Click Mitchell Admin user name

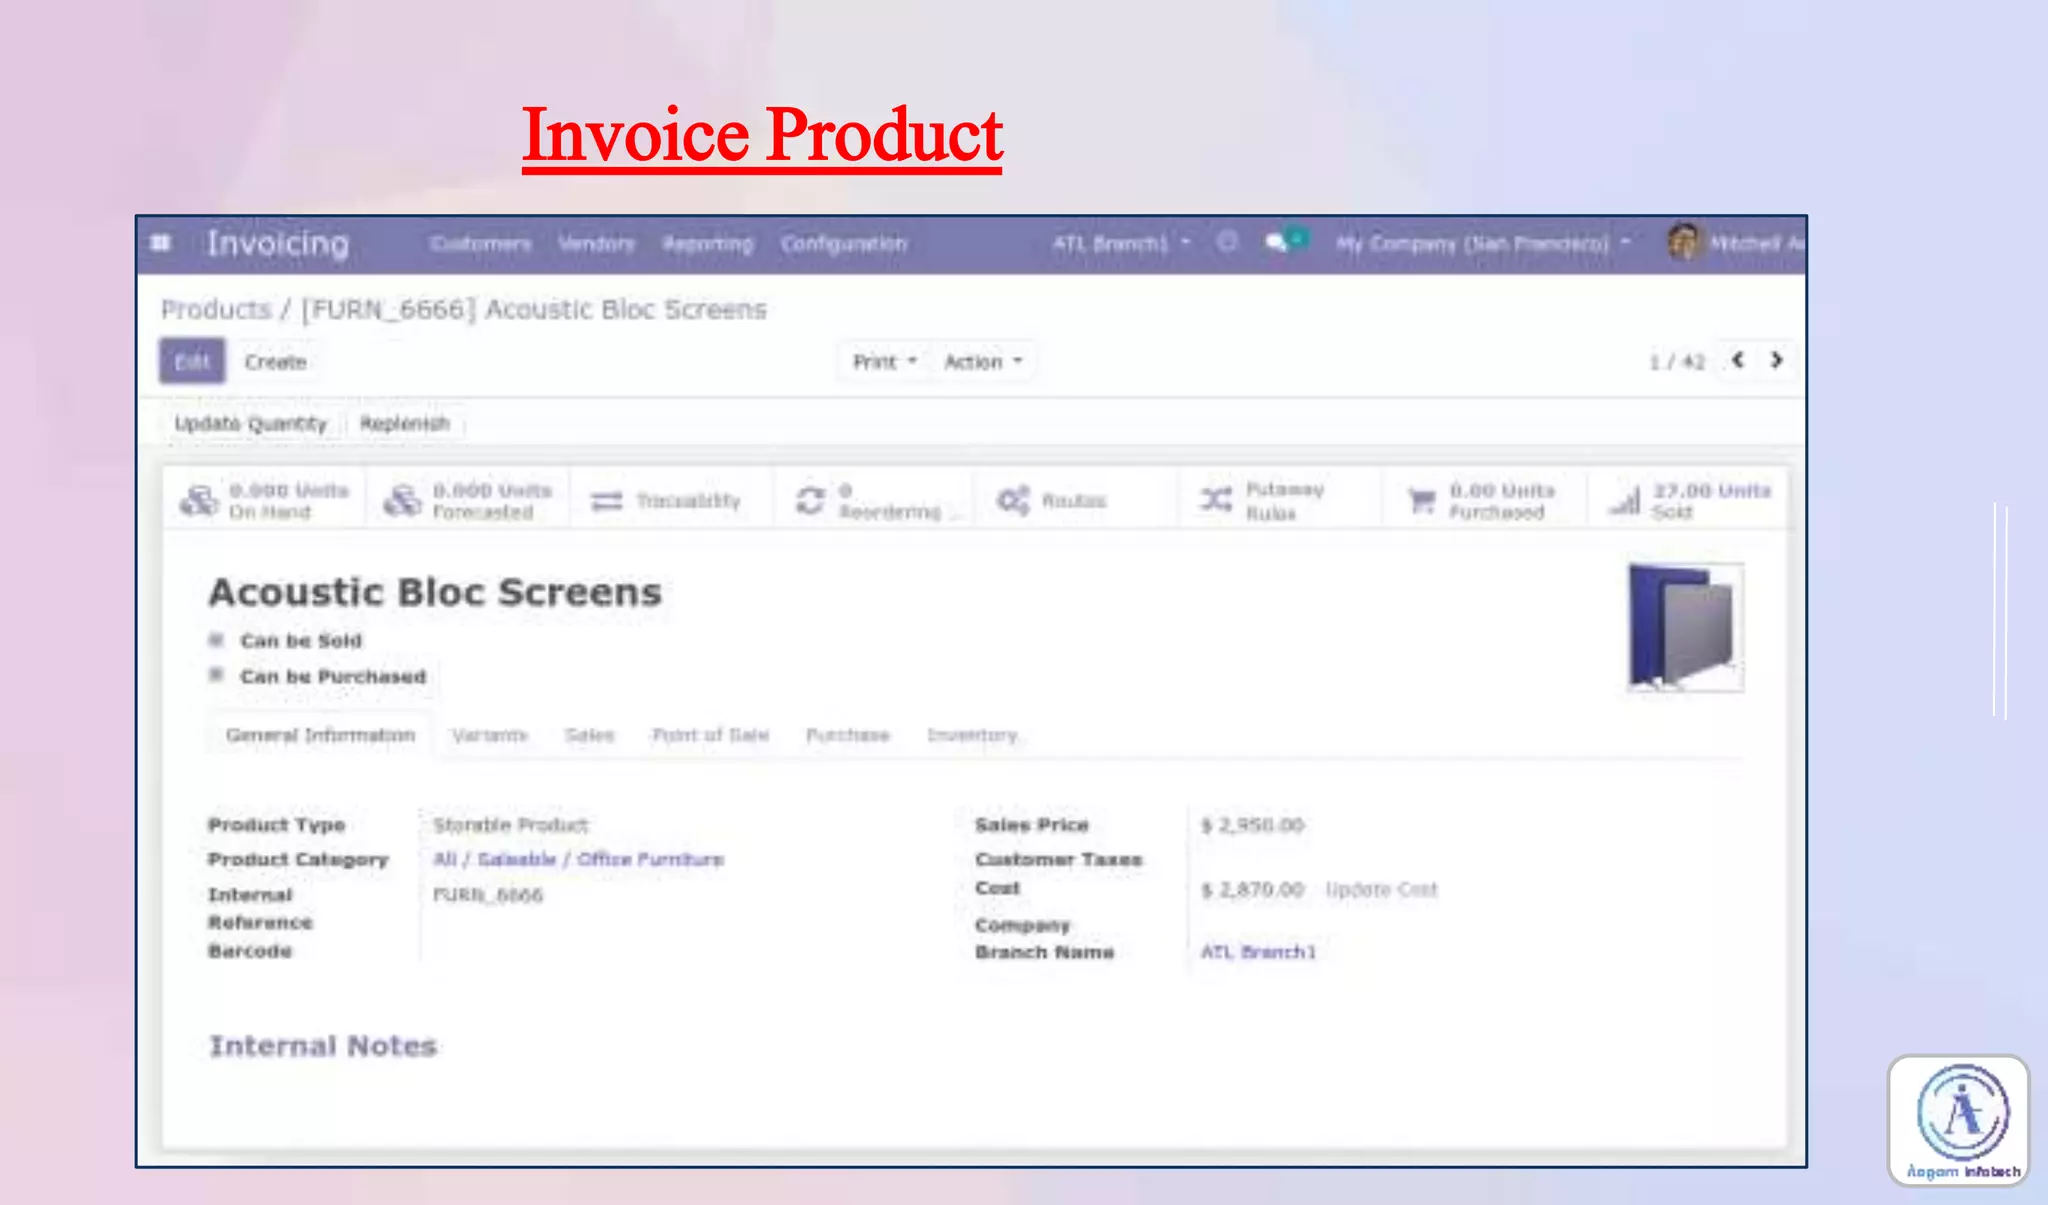coord(1756,243)
